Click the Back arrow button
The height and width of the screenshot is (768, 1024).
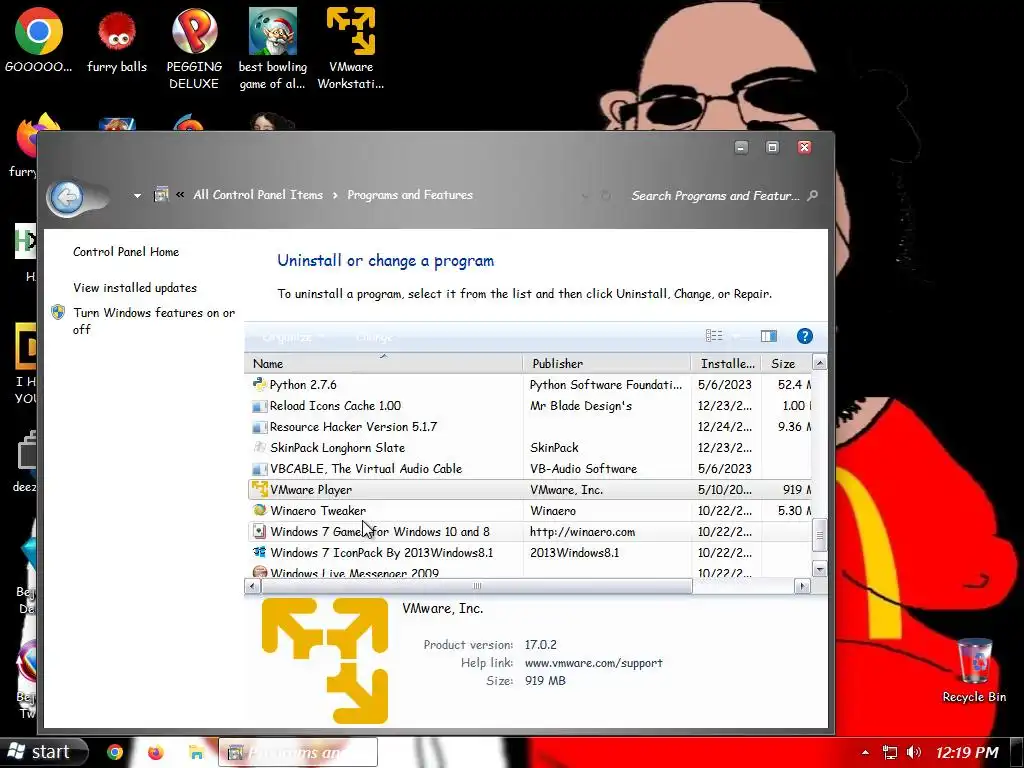(x=67, y=197)
